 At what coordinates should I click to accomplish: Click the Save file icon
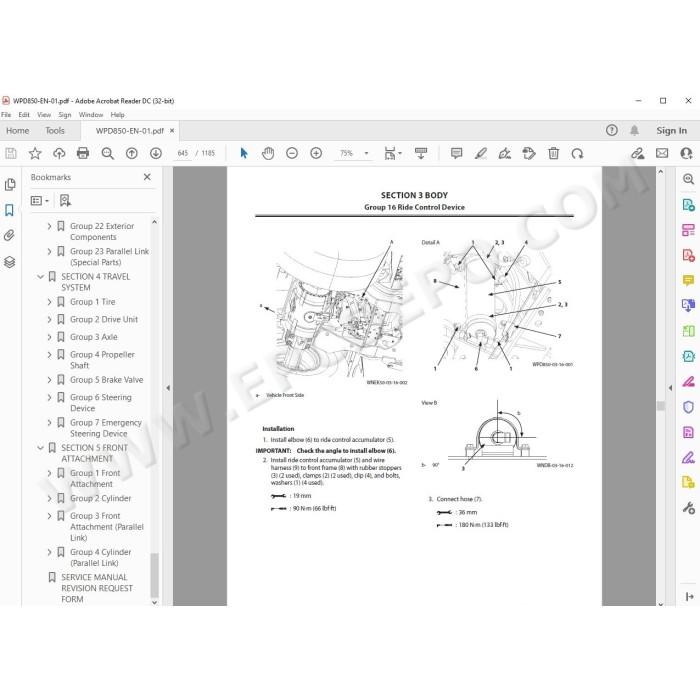(11, 154)
